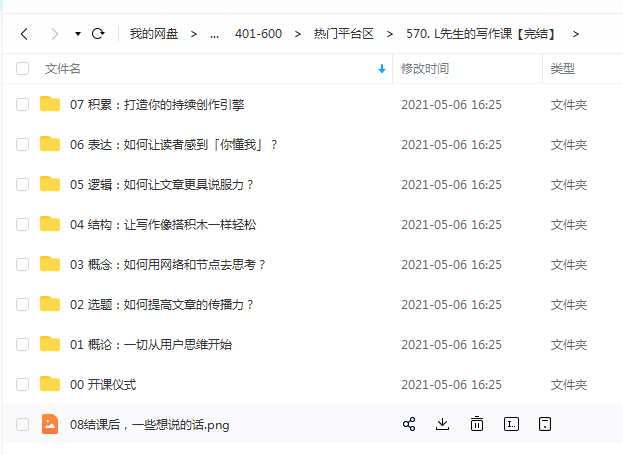Download the 08结课后 png file
The height and width of the screenshot is (455, 623).
(x=442, y=424)
